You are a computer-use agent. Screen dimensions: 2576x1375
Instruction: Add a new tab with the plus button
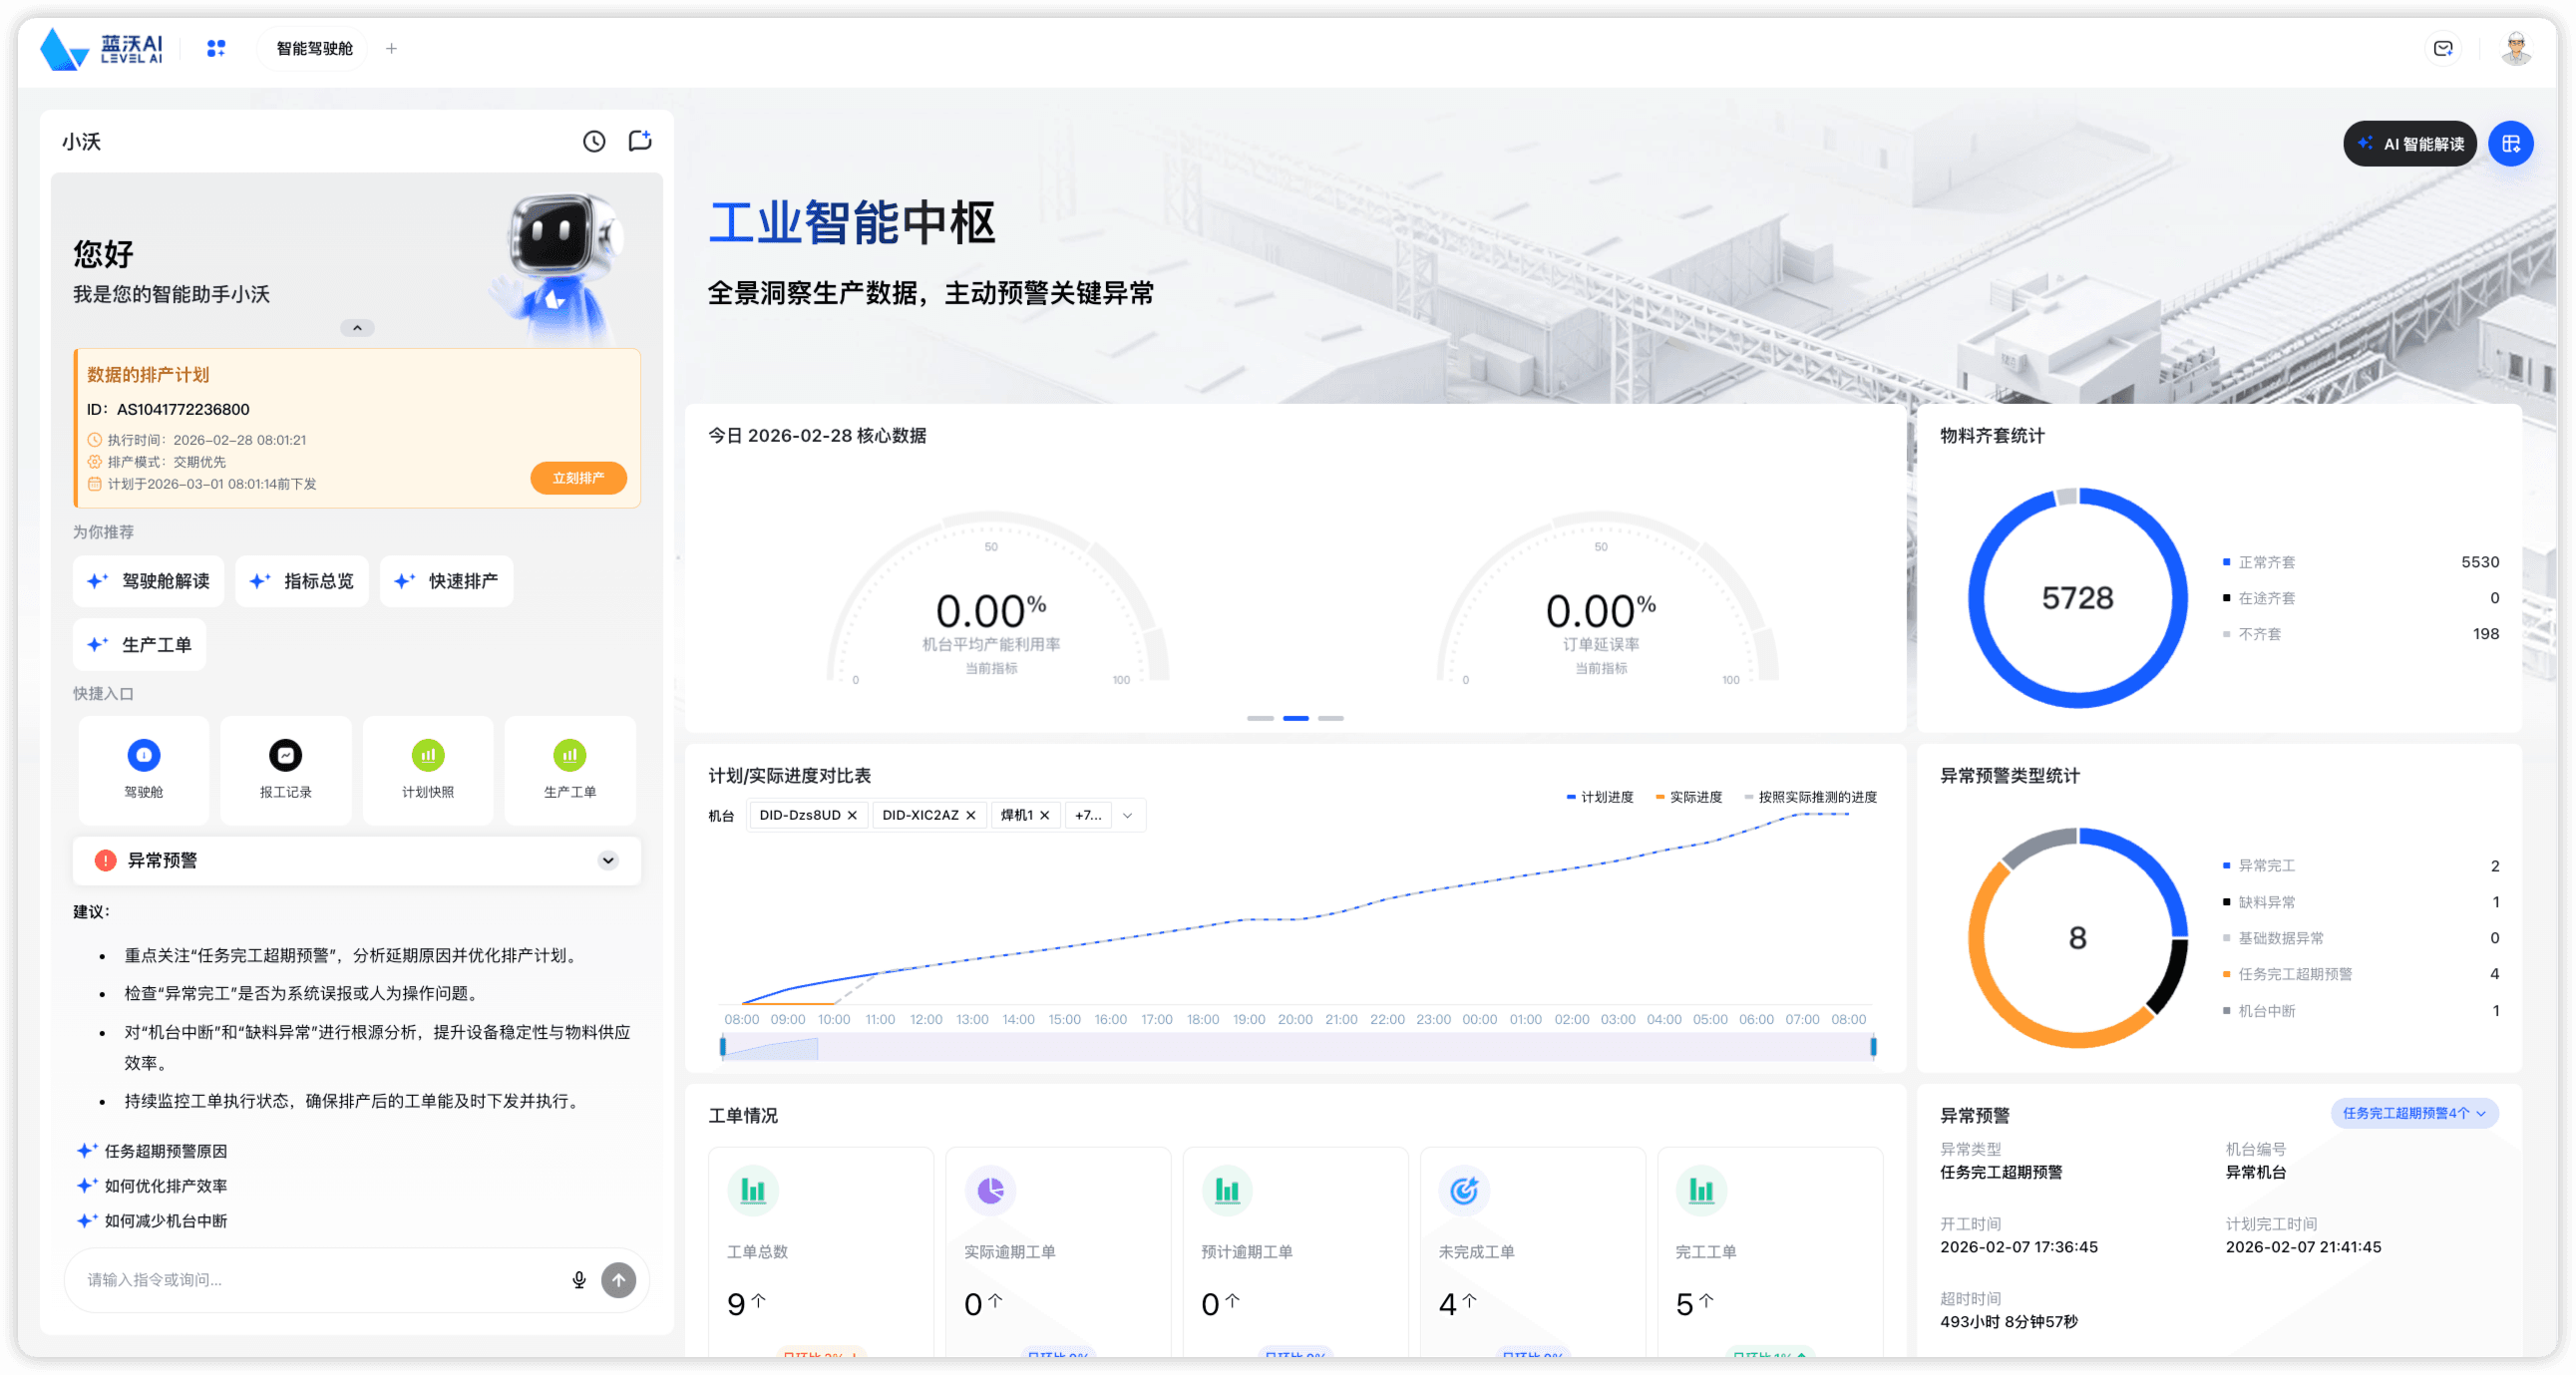click(x=392, y=48)
